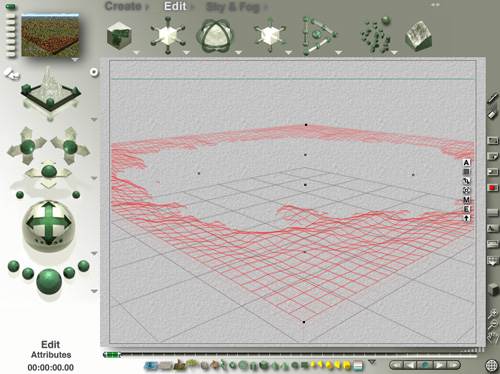Select the Reposition tool icon
The width and height of the screenshot is (500, 374).
pyautogui.click(x=270, y=36)
